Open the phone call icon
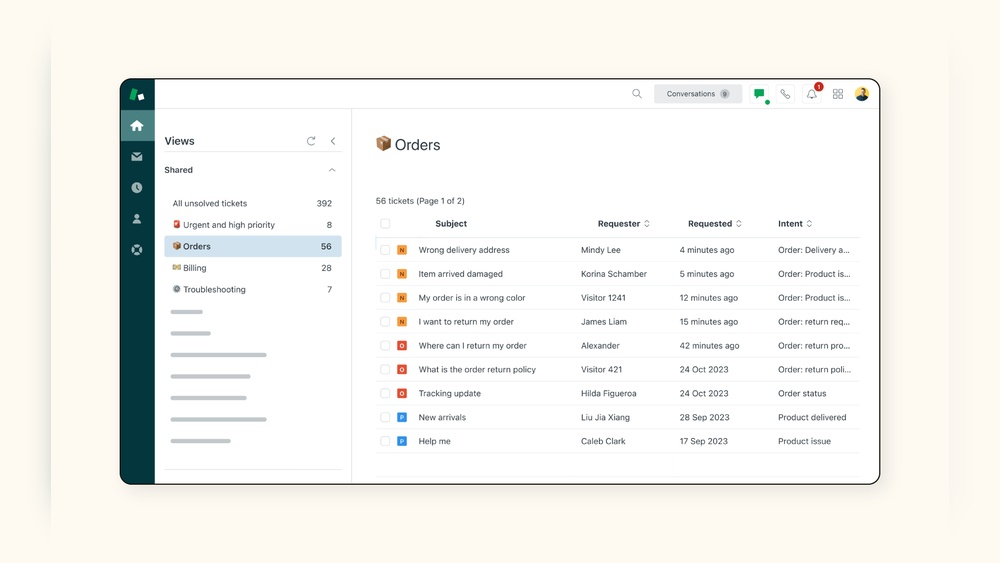1000x563 pixels. point(785,94)
